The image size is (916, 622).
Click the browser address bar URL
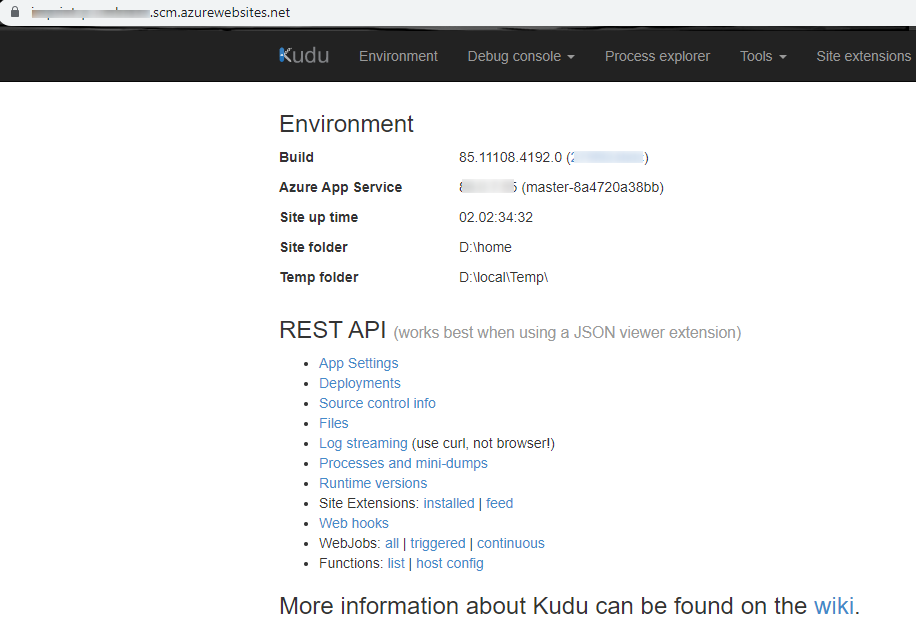pos(160,13)
